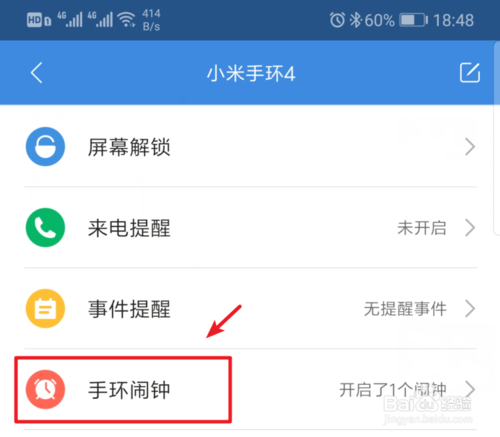Open the 来电提醒 menu item
This screenshot has height=437, width=500.
251,228
